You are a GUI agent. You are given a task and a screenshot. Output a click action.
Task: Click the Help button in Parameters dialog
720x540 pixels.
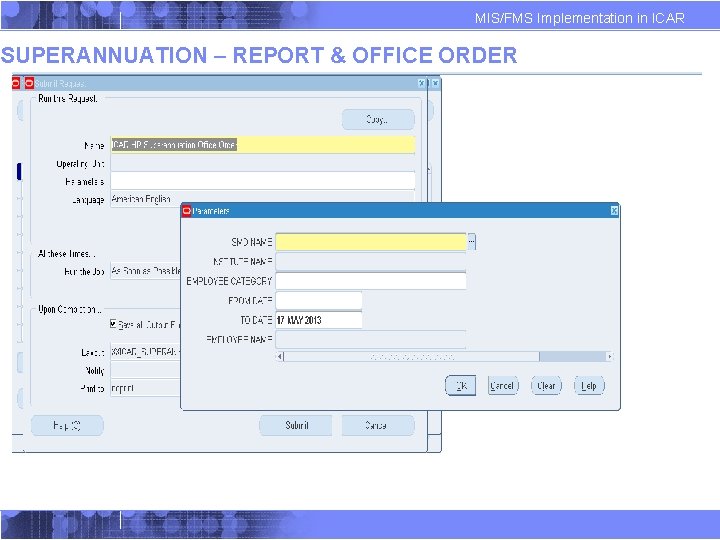[x=589, y=386]
